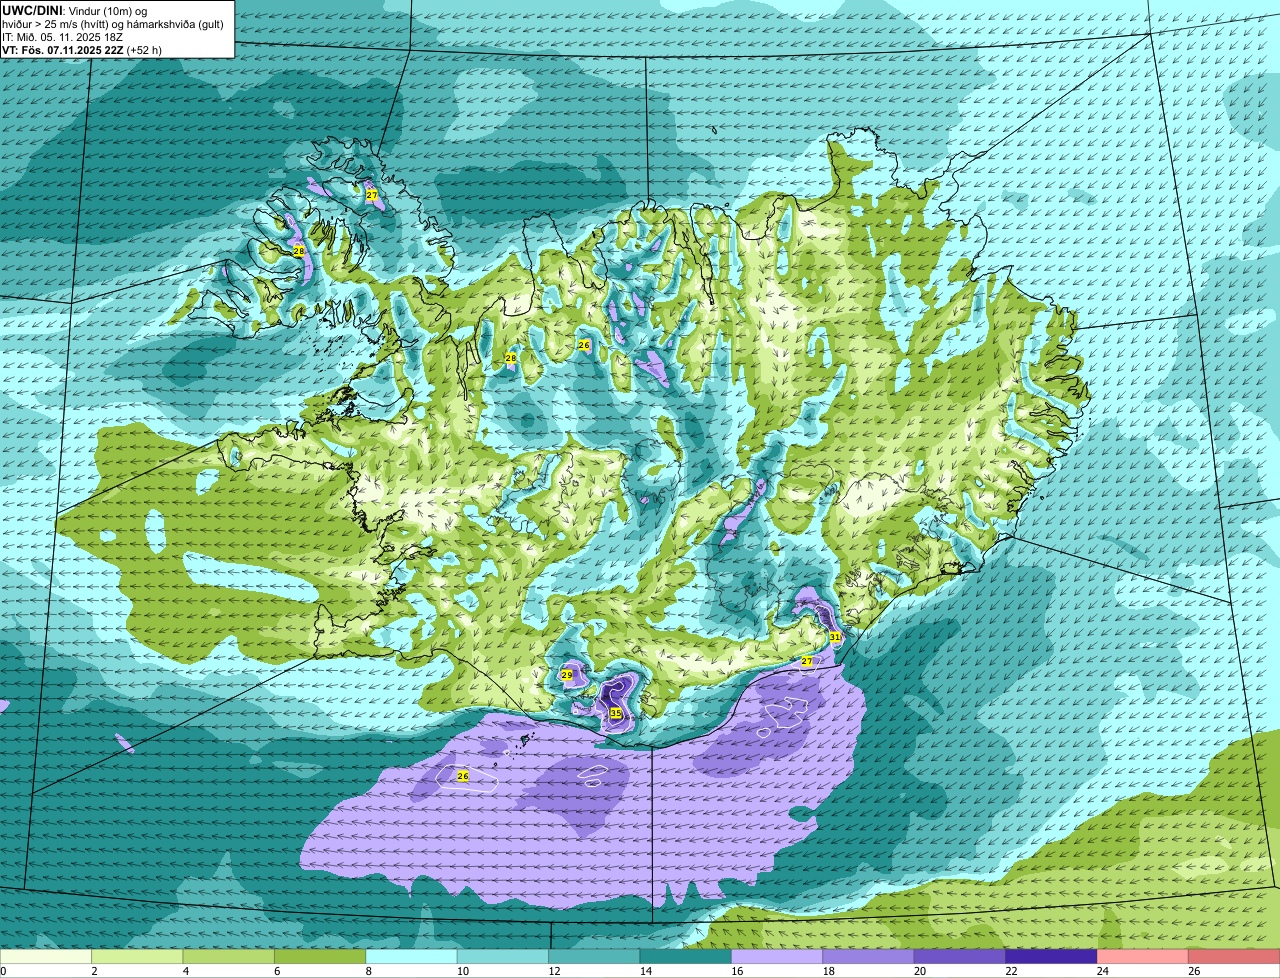Screen dimensions: 1280x978
Task: Click the 4–6 m/s green legend swatch
Action: tap(229, 957)
